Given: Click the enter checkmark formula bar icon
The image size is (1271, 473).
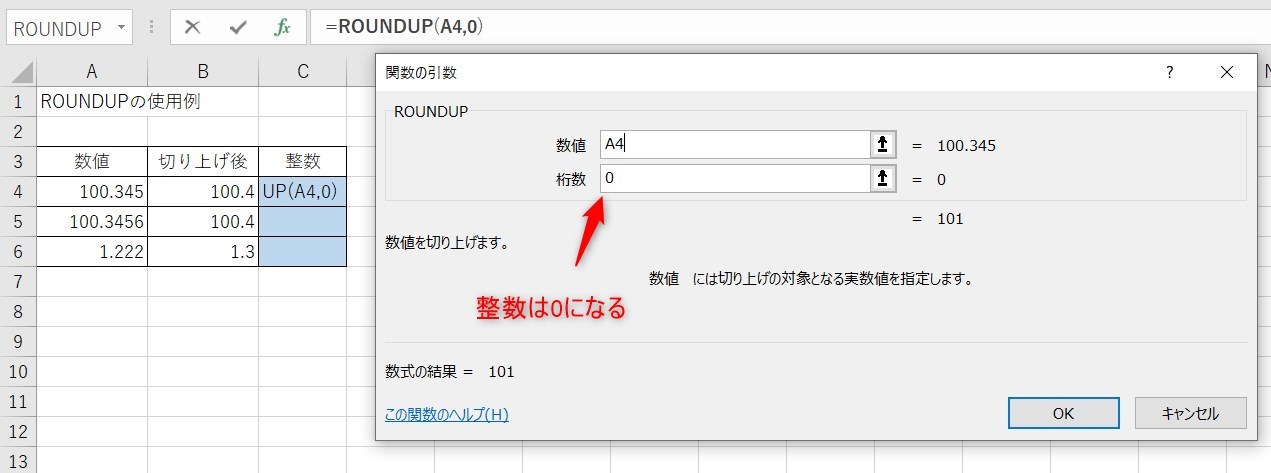Looking at the screenshot, I should click(238, 27).
